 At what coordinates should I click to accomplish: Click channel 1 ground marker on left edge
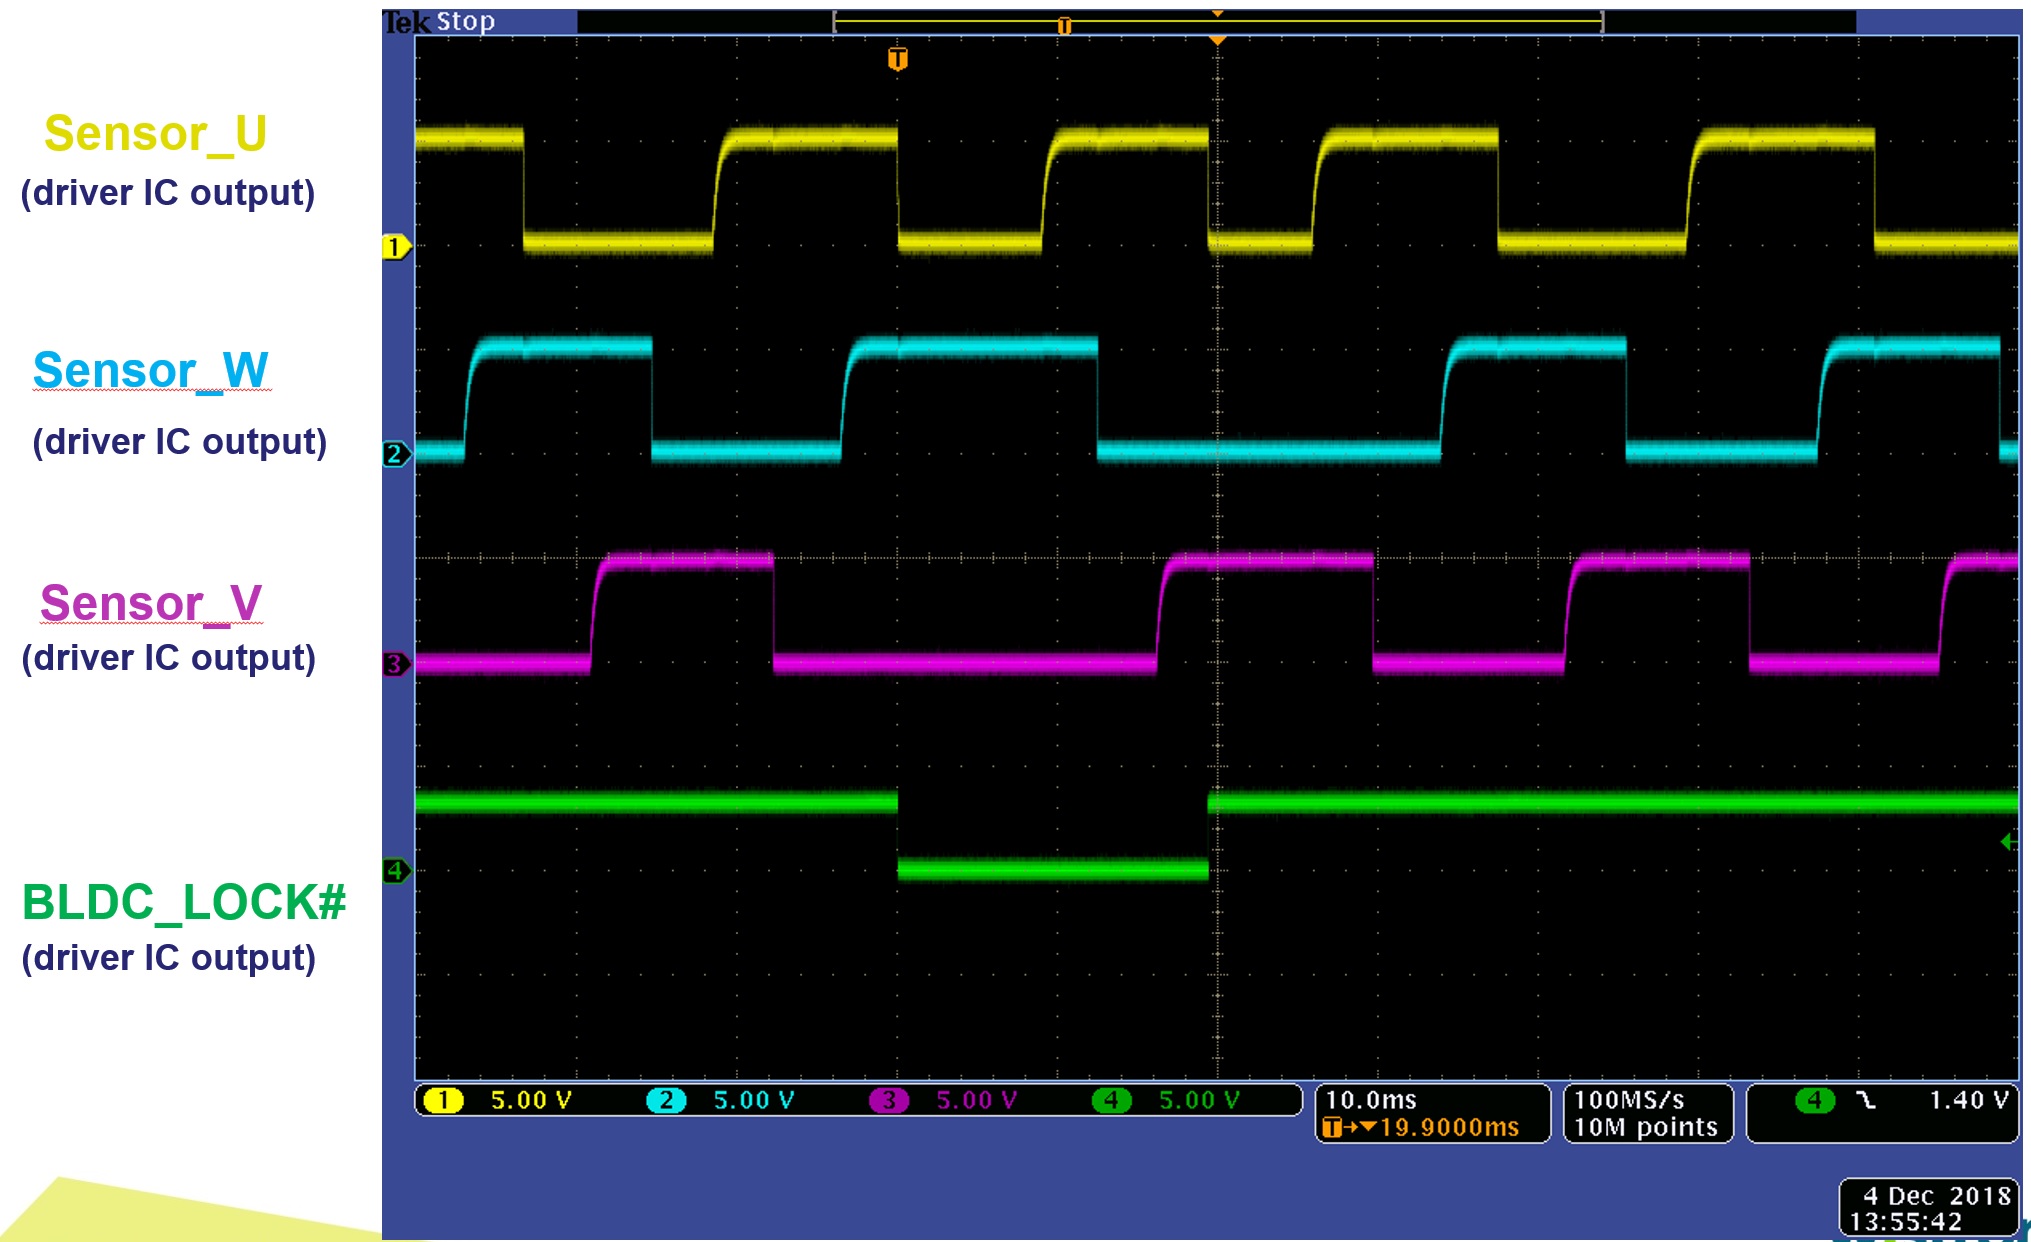point(395,247)
